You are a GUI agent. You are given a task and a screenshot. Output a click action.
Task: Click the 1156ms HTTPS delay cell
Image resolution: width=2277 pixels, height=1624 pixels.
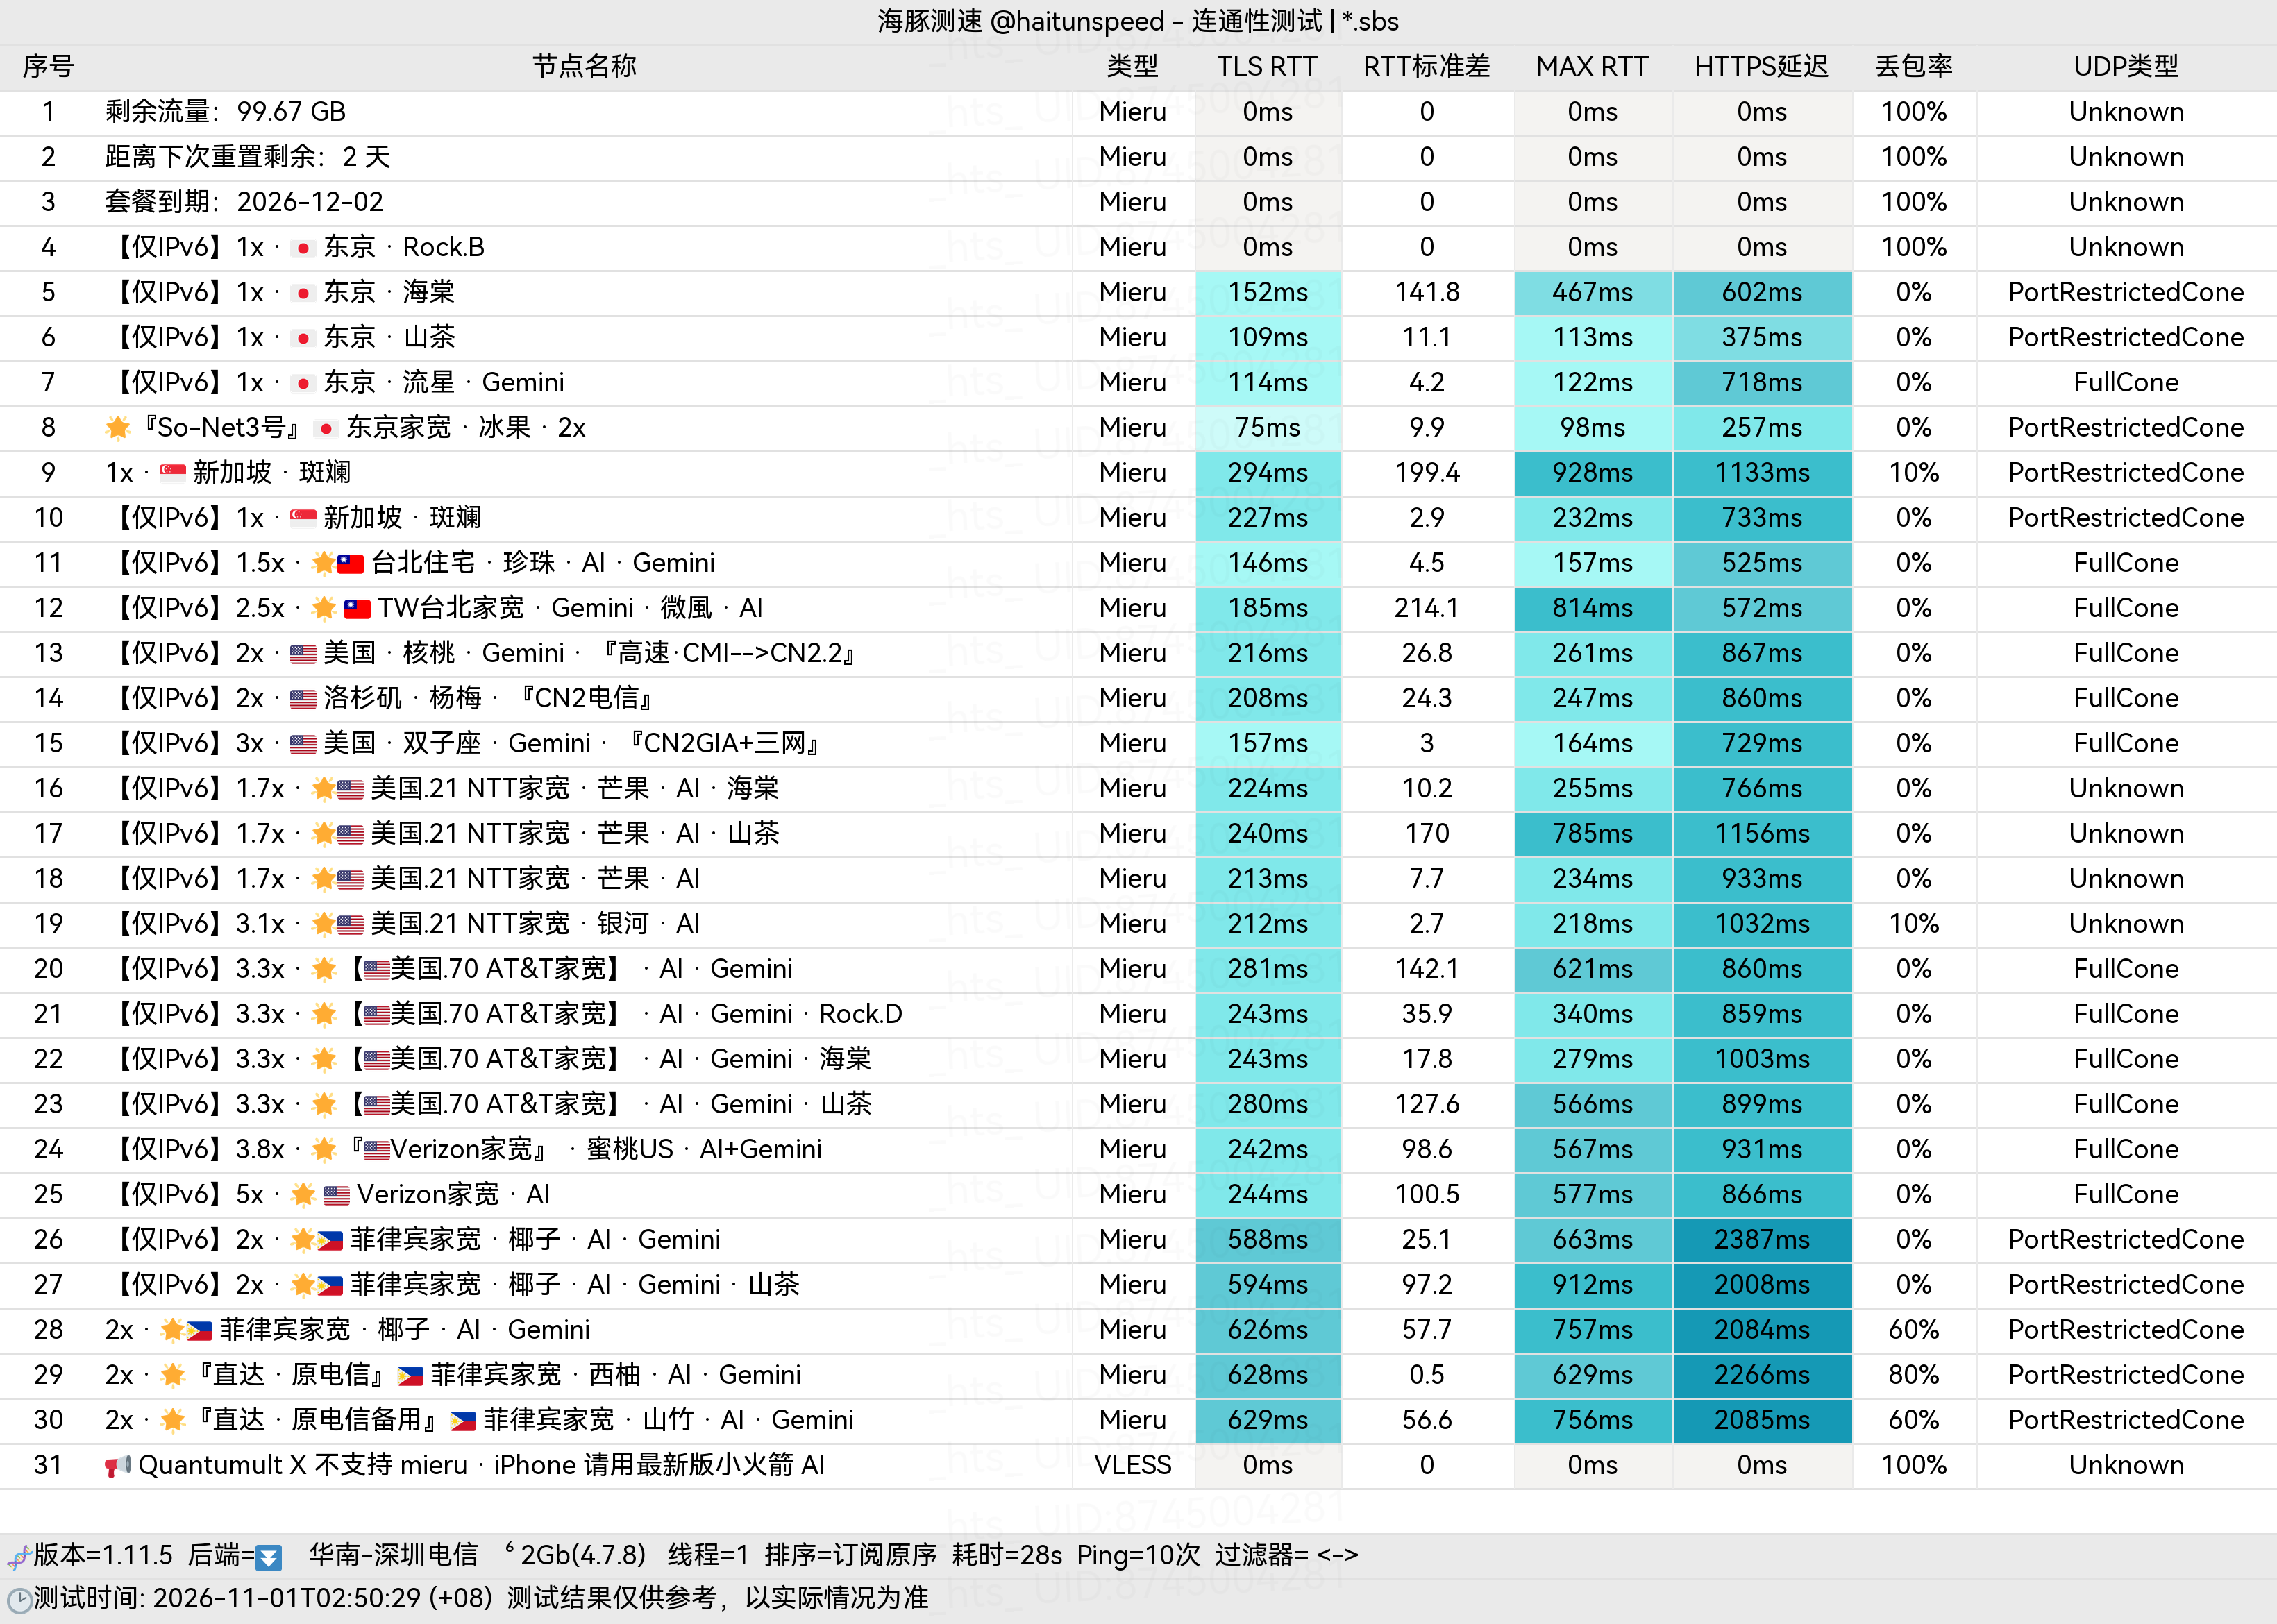1762,834
